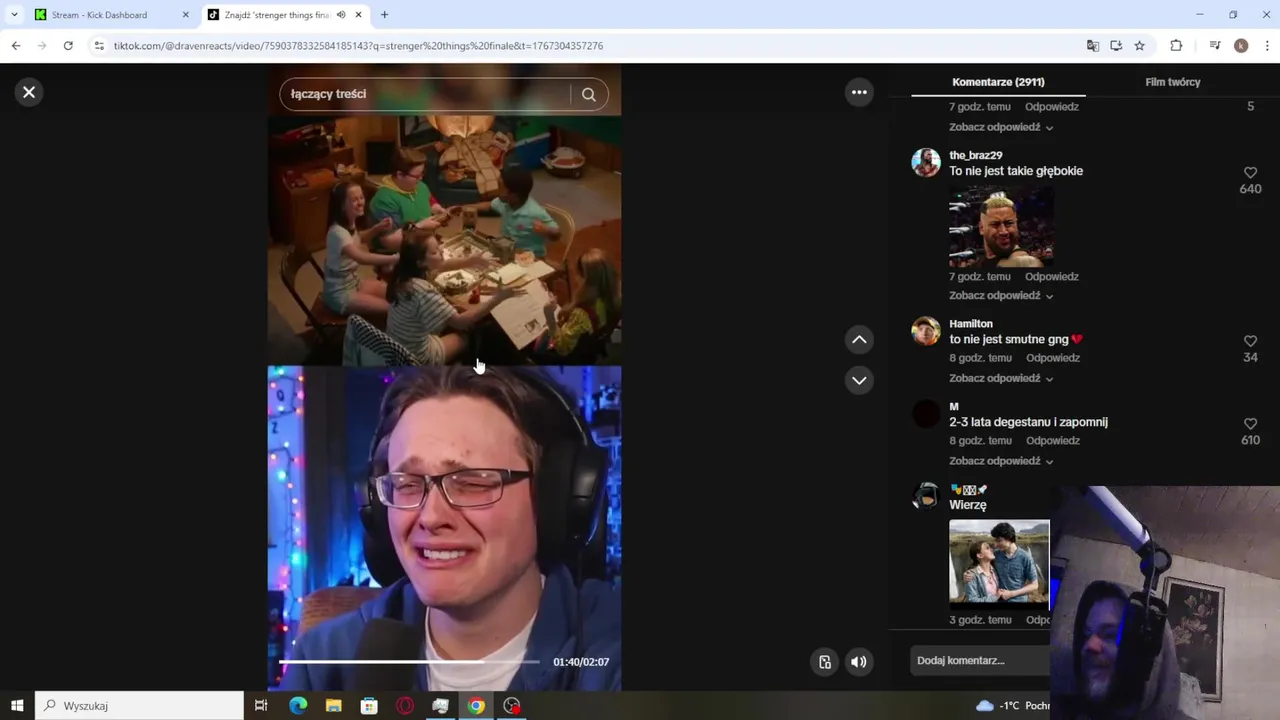Image resolution: width=1280 pixels, height=720 pixels.
Task: Click the text '2-3 lata degestanu i zapomnij'
Action: click(x=1028, y=422)
